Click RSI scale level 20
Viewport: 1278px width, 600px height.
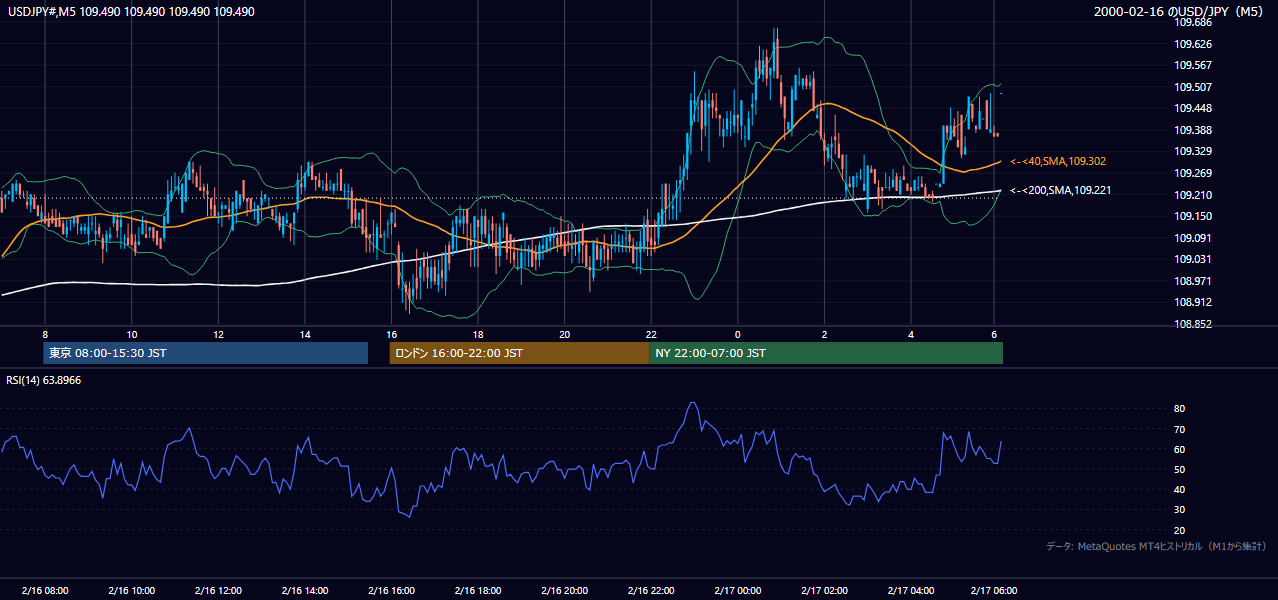(x=1180, y=530)
